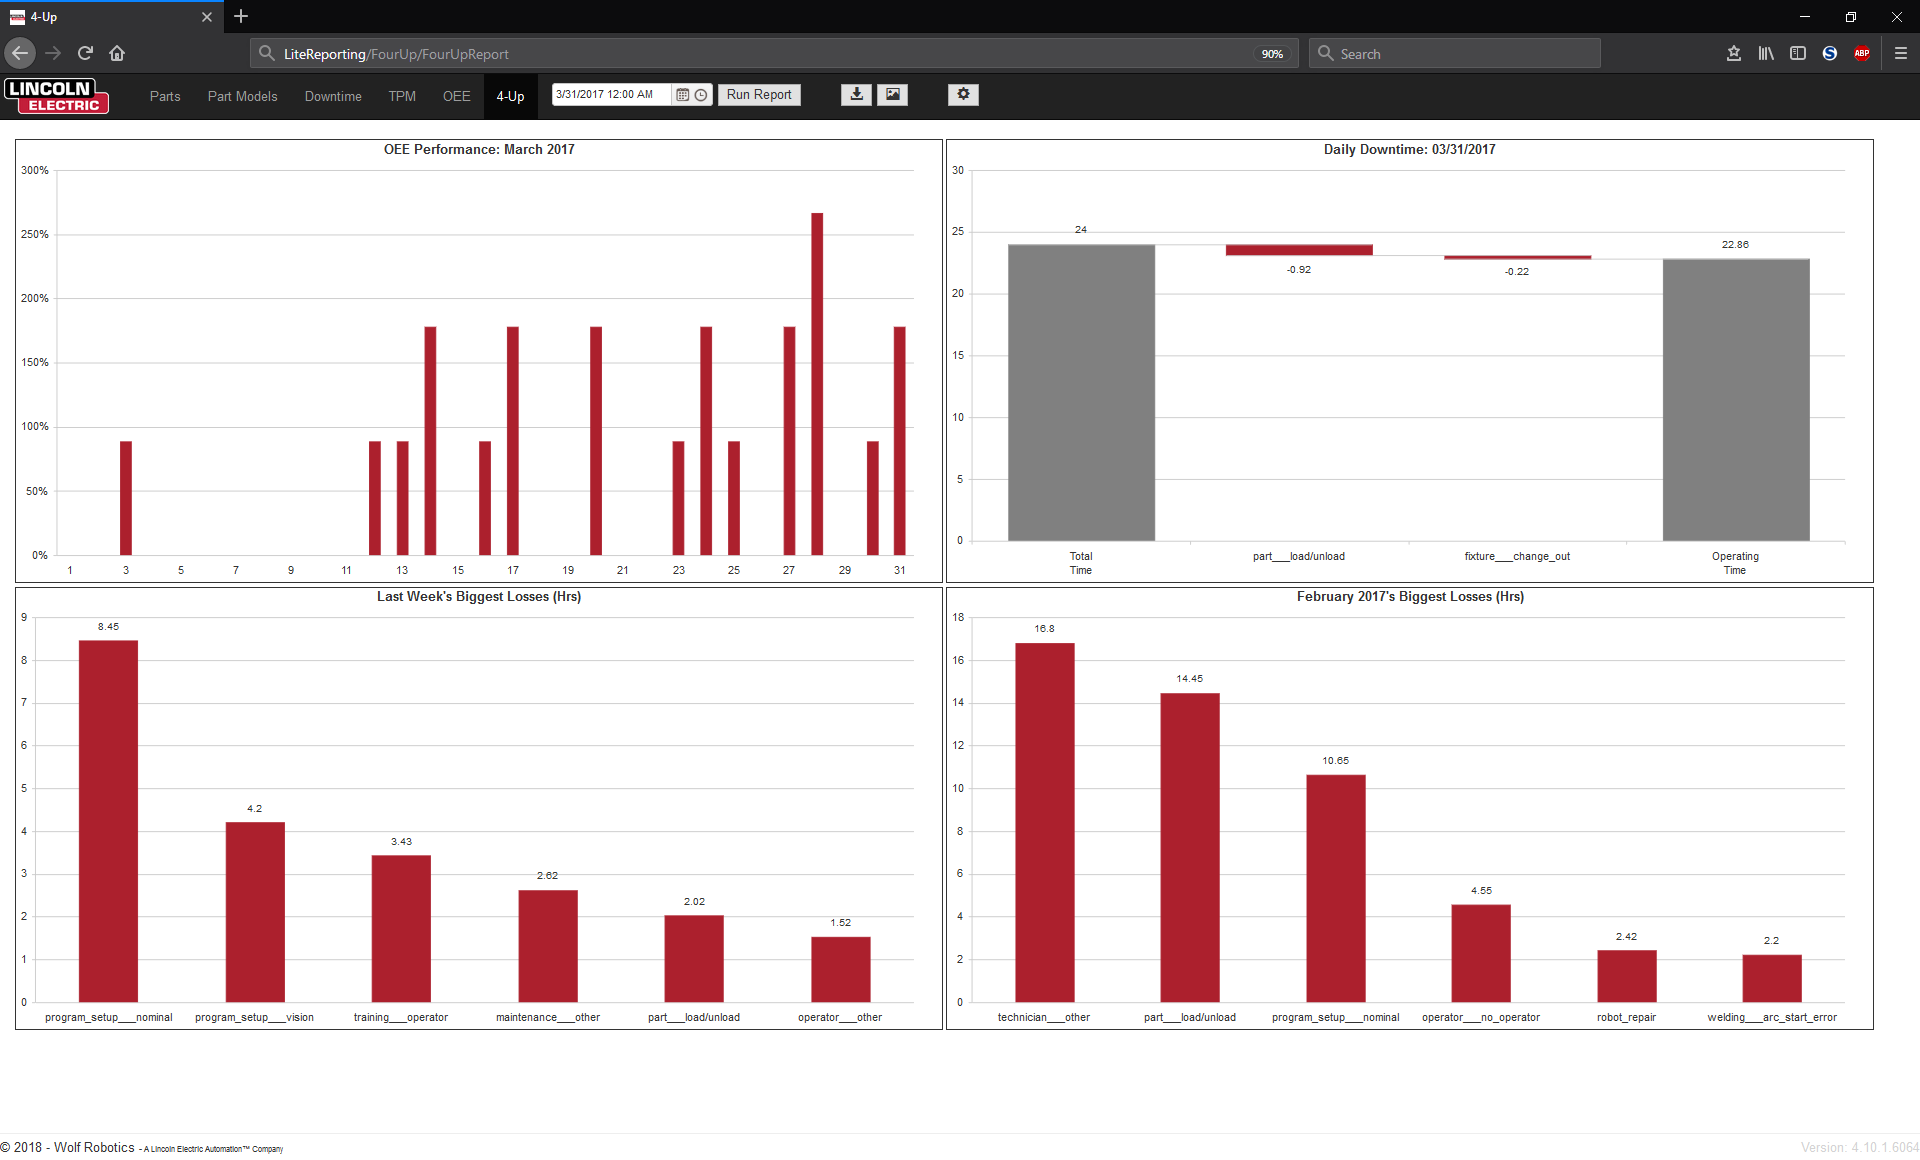Open the Parts menu item
This screenshot has width=1920, height=1160.
pyautogui.click(x=165, y=96)
